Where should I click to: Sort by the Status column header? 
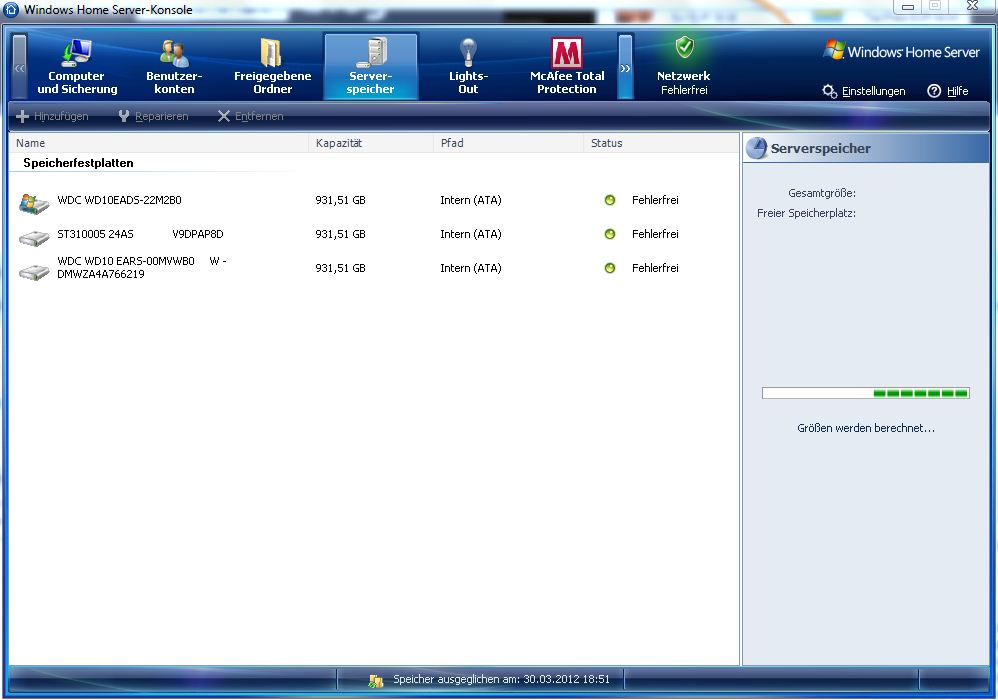[661, 143]
